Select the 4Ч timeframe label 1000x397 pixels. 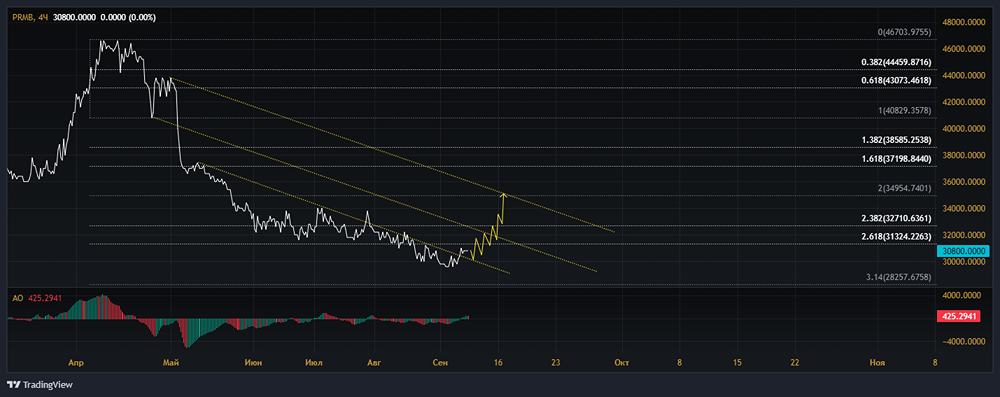click(x=43, y=17)
